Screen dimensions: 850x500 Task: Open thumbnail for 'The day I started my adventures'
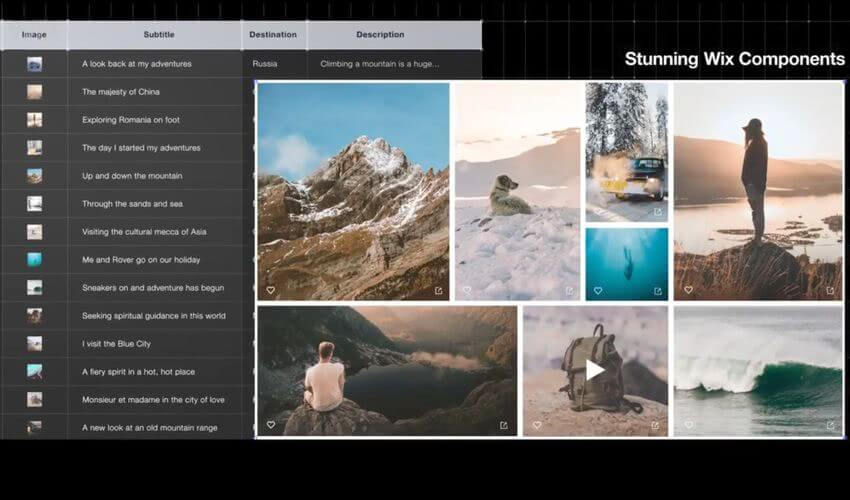pyautogui.click(x=35, y=148)
